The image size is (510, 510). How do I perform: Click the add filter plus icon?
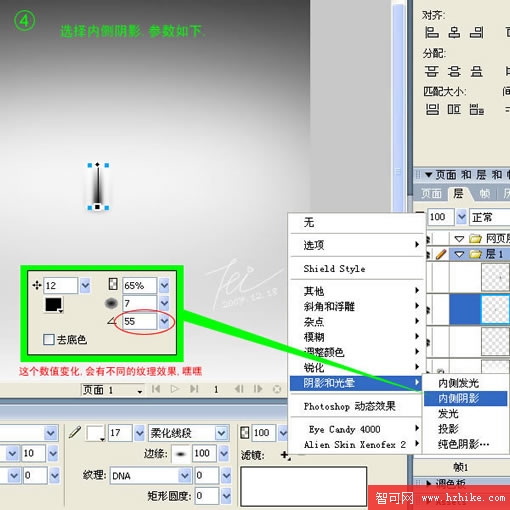[285, 455]
